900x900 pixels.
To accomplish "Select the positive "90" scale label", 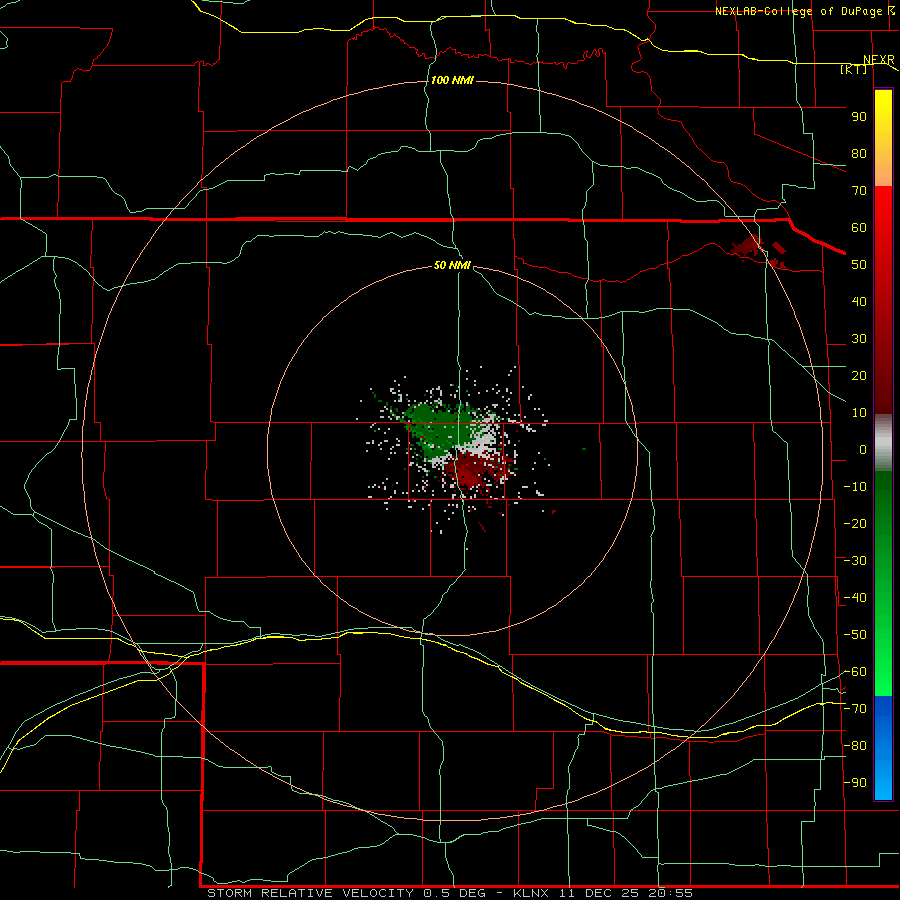I will (859, 117).
